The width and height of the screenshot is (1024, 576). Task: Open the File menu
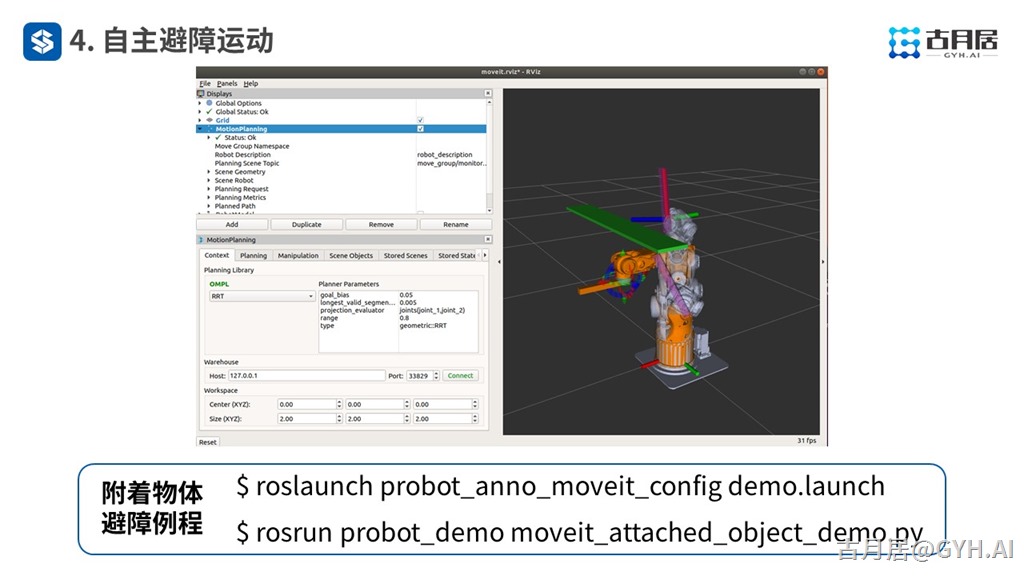[205, 84]
